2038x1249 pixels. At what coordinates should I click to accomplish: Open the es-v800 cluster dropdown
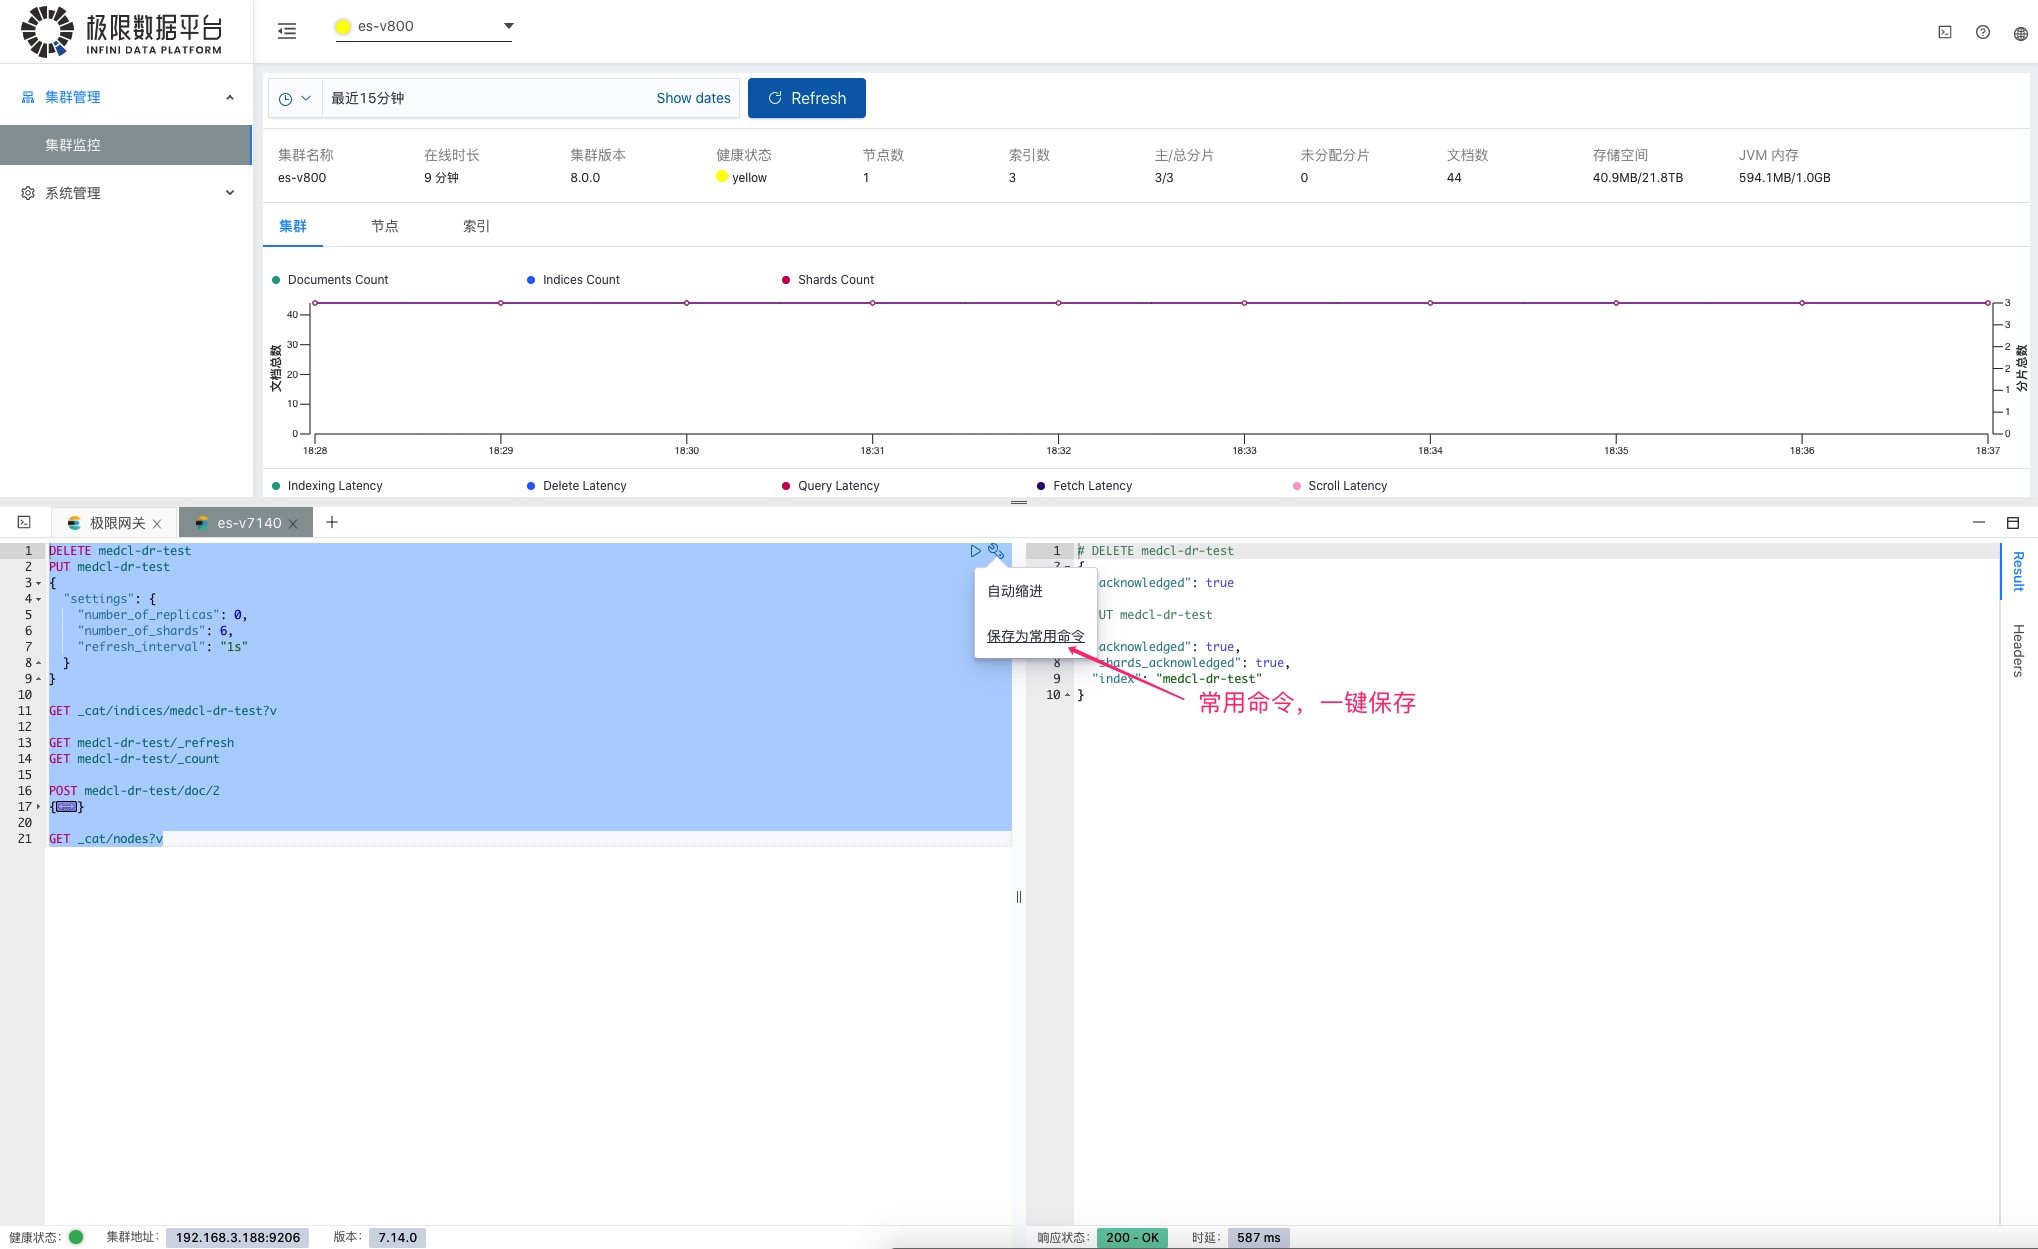(424, 27)
